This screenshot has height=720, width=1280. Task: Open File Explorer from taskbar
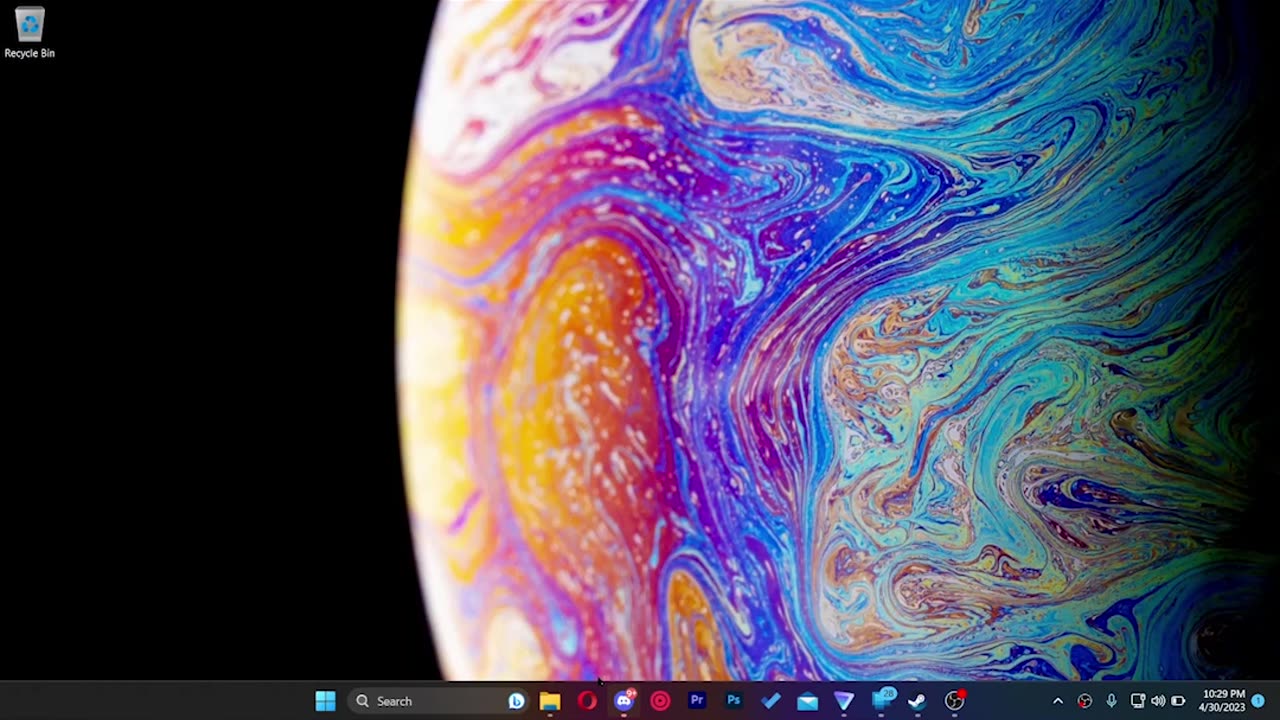(x=550, y=701)
